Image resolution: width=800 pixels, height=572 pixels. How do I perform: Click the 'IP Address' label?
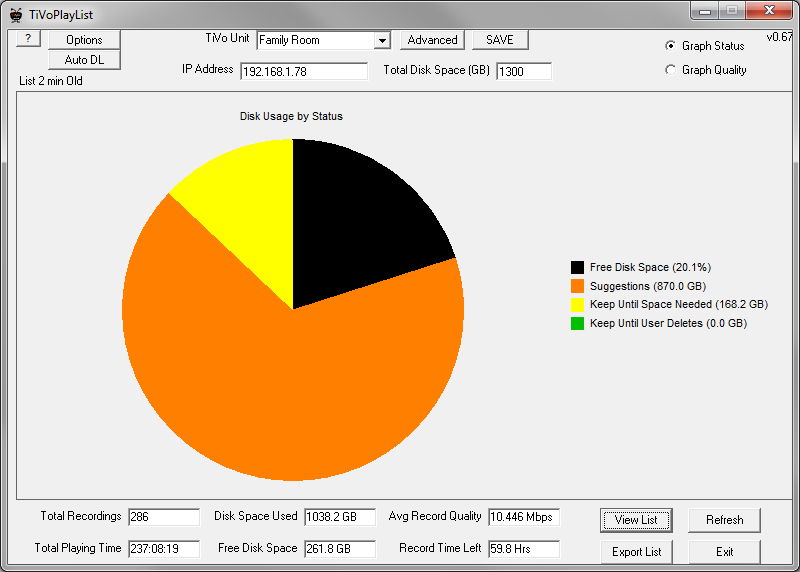[x=208, y=69]
